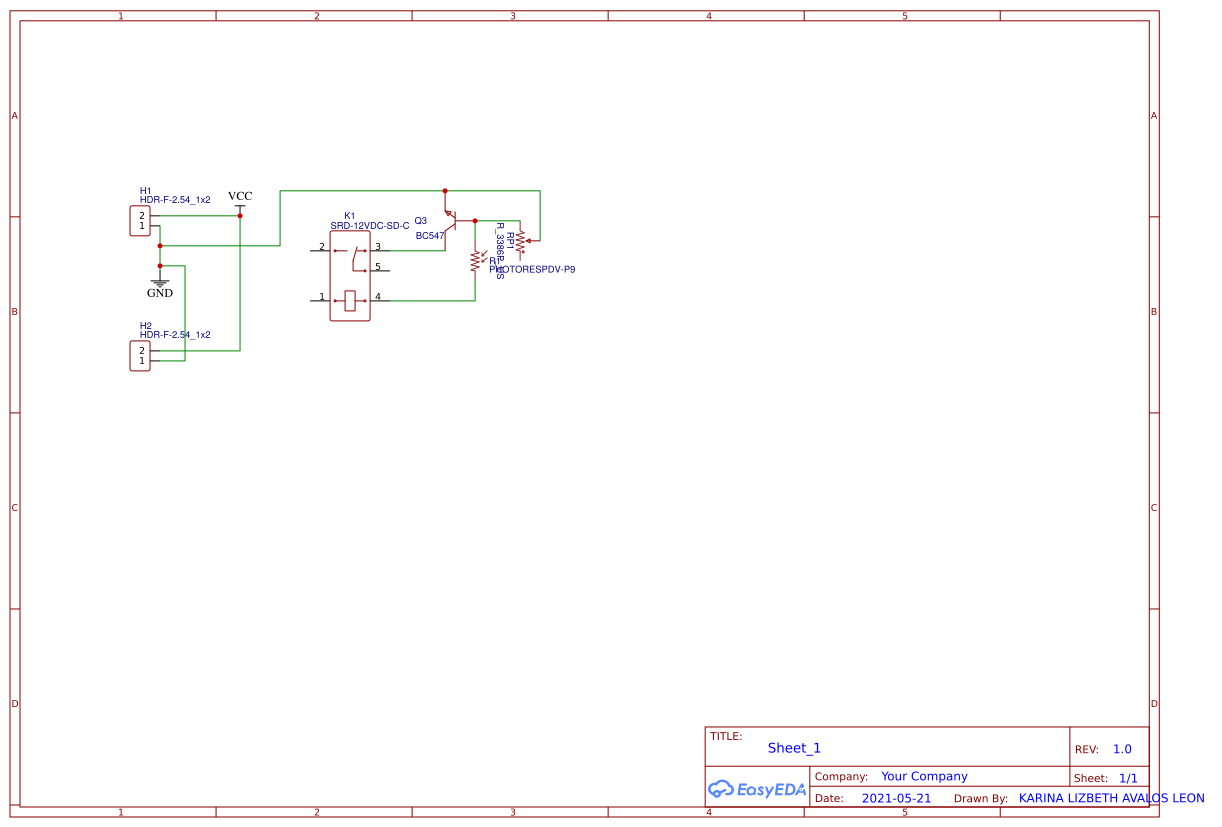The width and height of the screenshot is (1222, 827).
Task: Click the junction dot above transistor Q3
Action: (x=445, y=190)
